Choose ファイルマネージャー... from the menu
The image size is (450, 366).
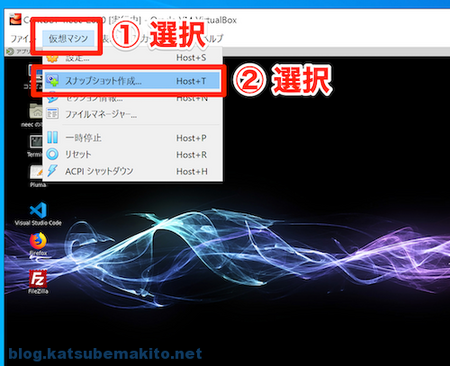(x=132, y=114)
